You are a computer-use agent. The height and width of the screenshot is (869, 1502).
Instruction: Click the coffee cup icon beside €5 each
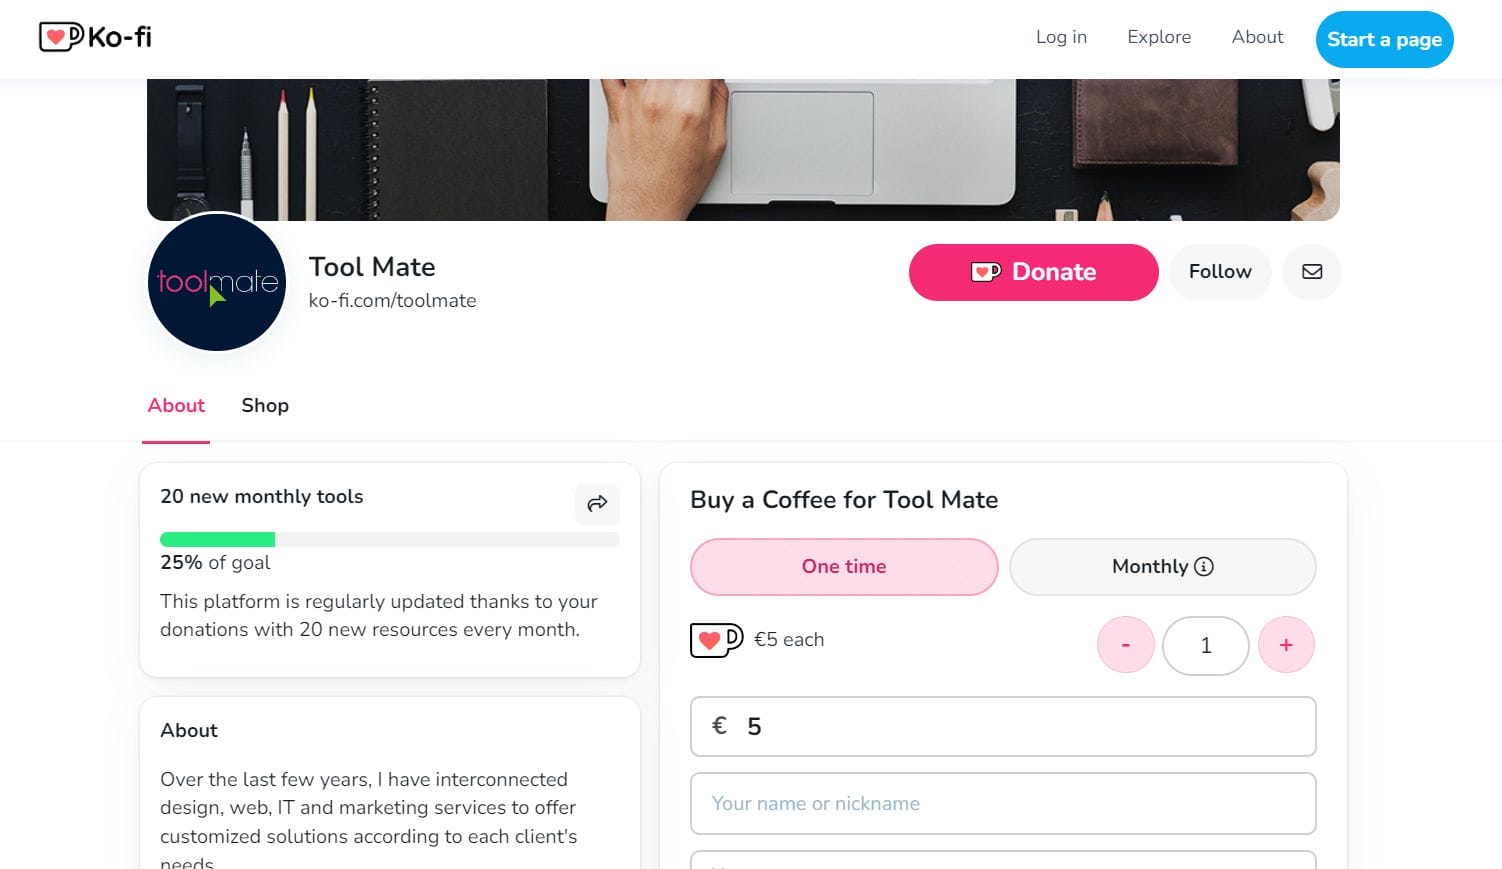[x=716, y=640]
